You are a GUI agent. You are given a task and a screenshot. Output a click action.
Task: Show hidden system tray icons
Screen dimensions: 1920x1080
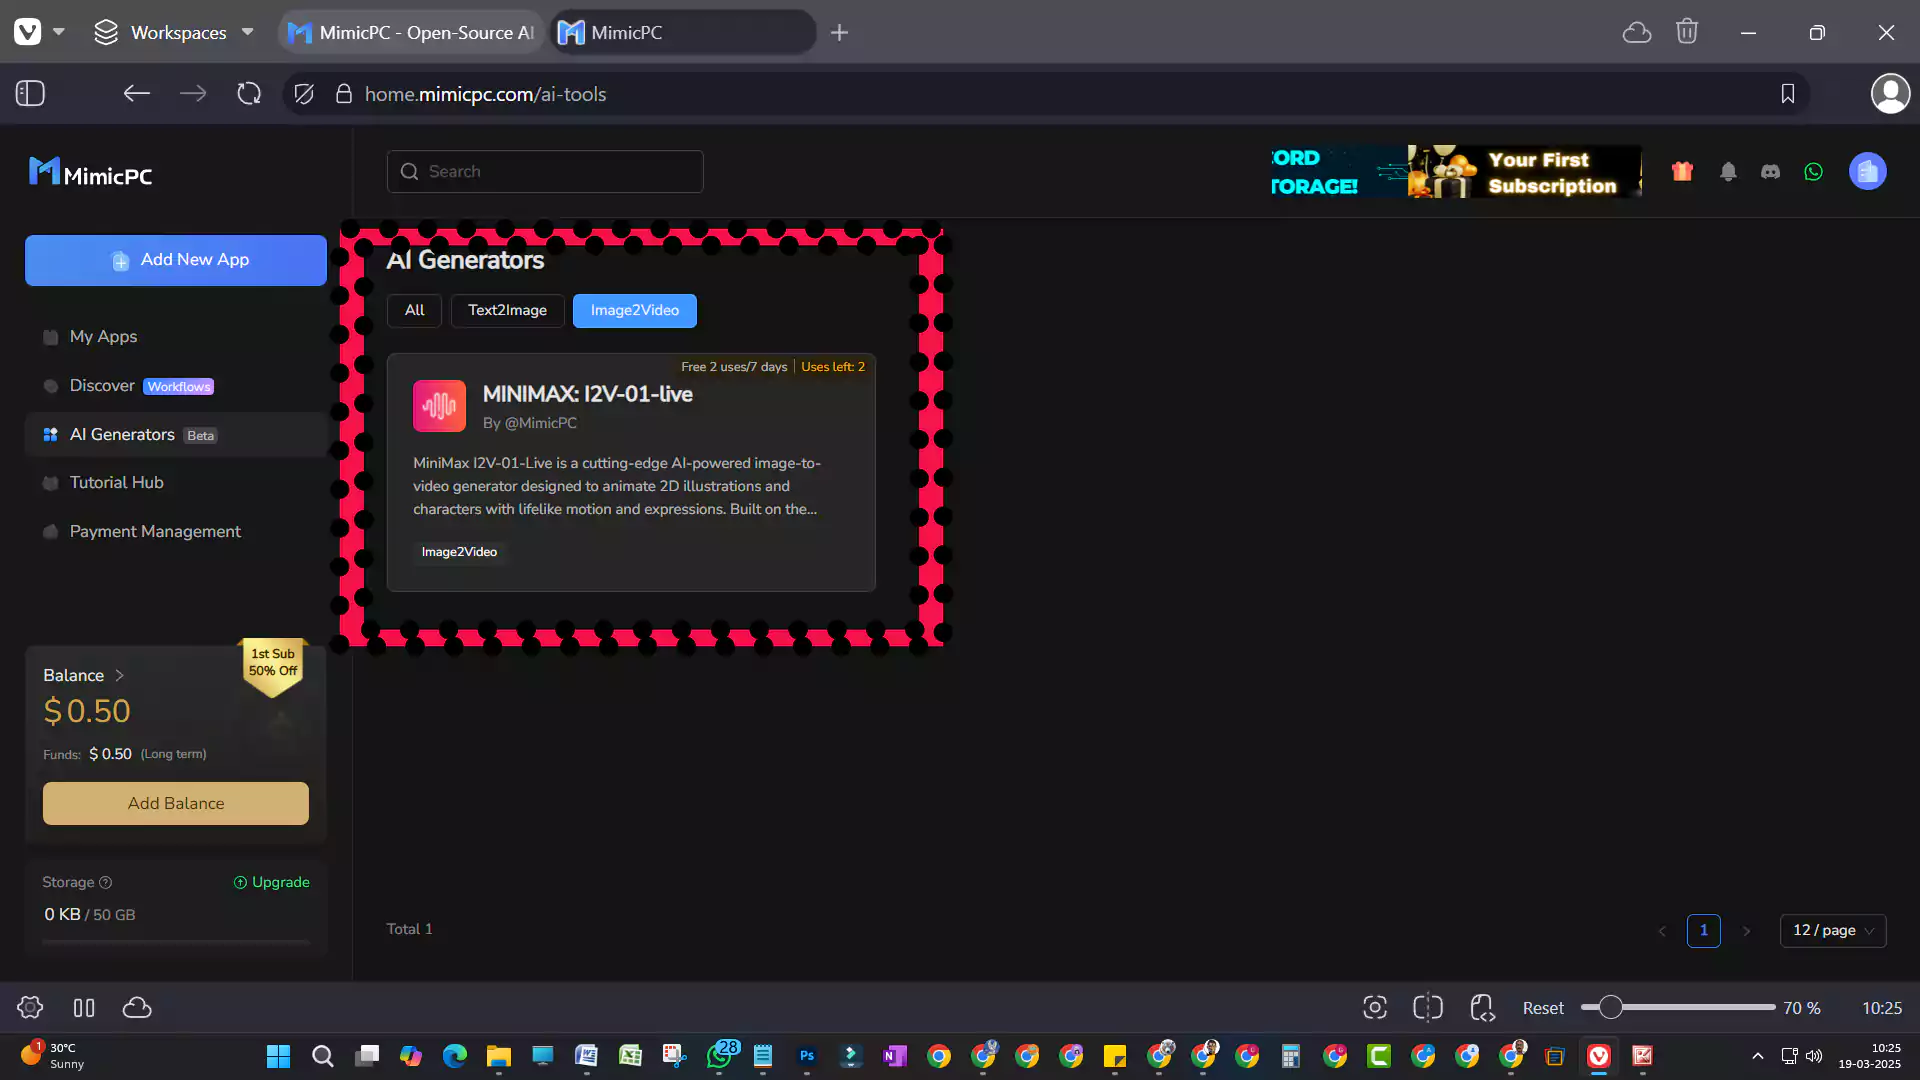1757,1056
